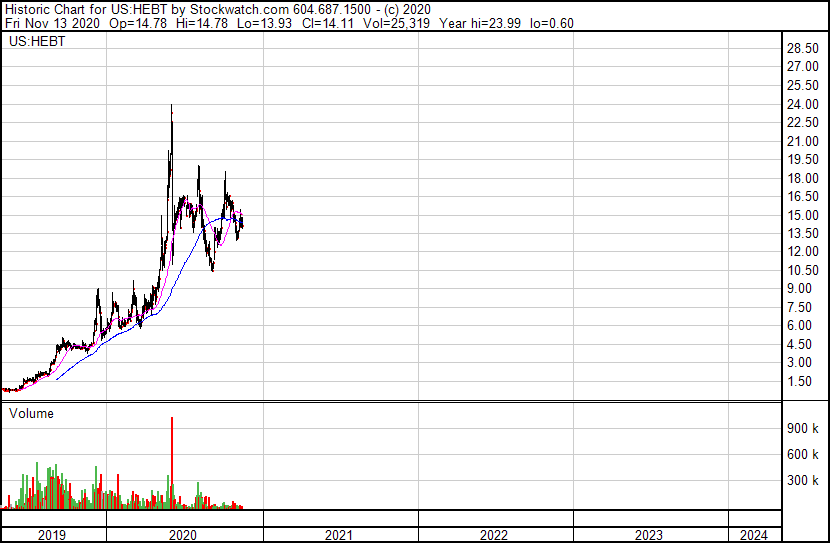The height and width of the screenshot is (543, 830).
Task: Select the 2019 year label on the timeline
Action: pyautogui.click(x=52, y=534)
